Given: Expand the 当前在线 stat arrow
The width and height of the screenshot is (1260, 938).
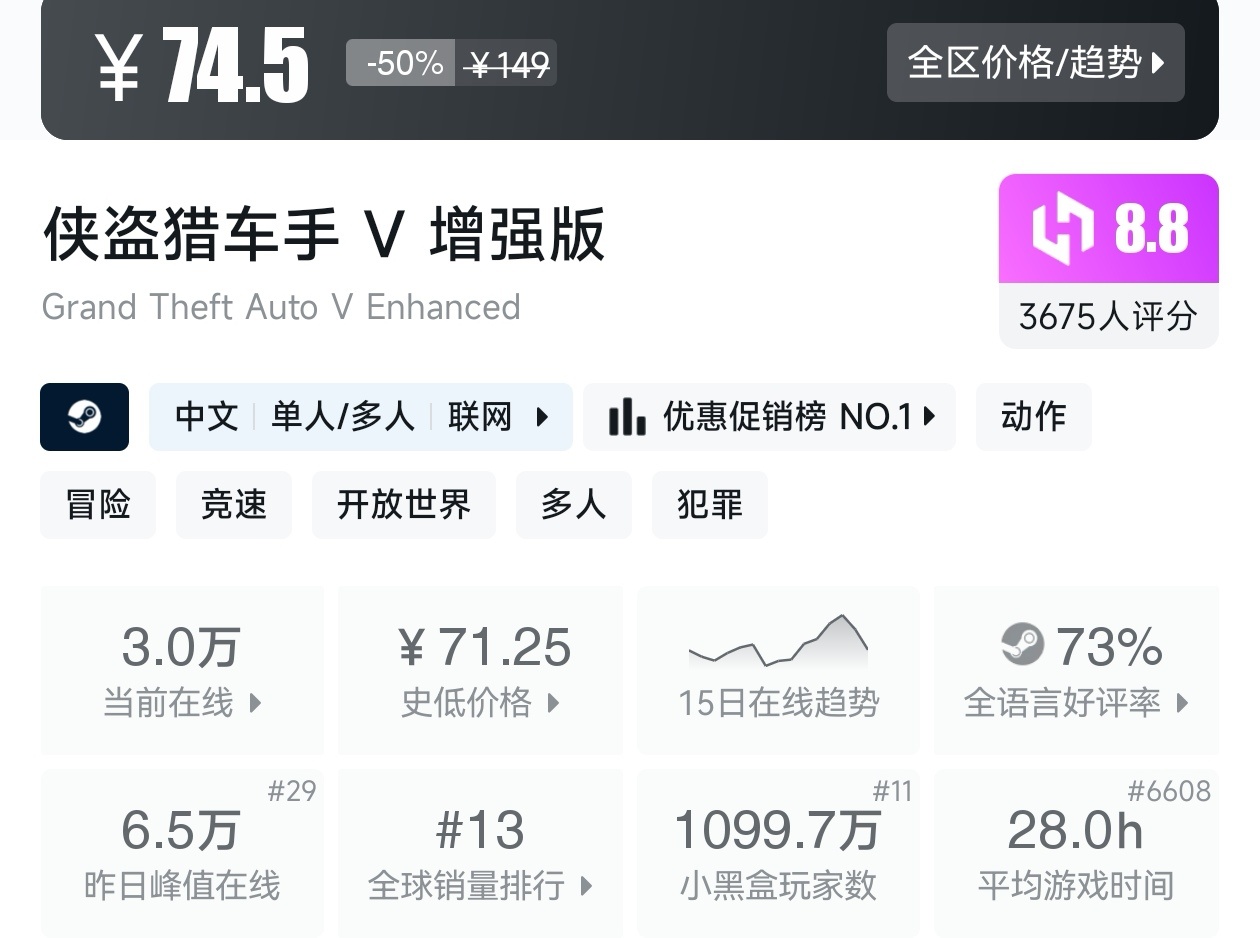Looking at the screenshot, I should coord(255,703).
